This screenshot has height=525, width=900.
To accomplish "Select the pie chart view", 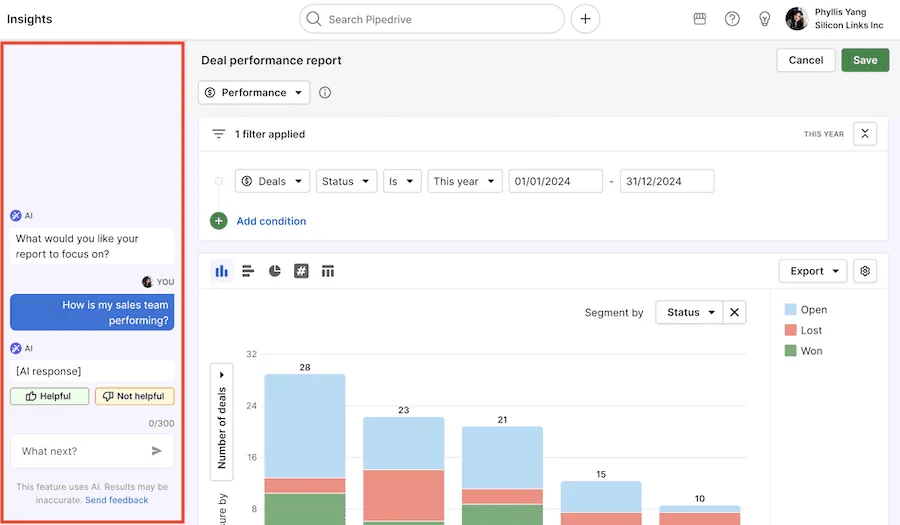I will point(274,271).
